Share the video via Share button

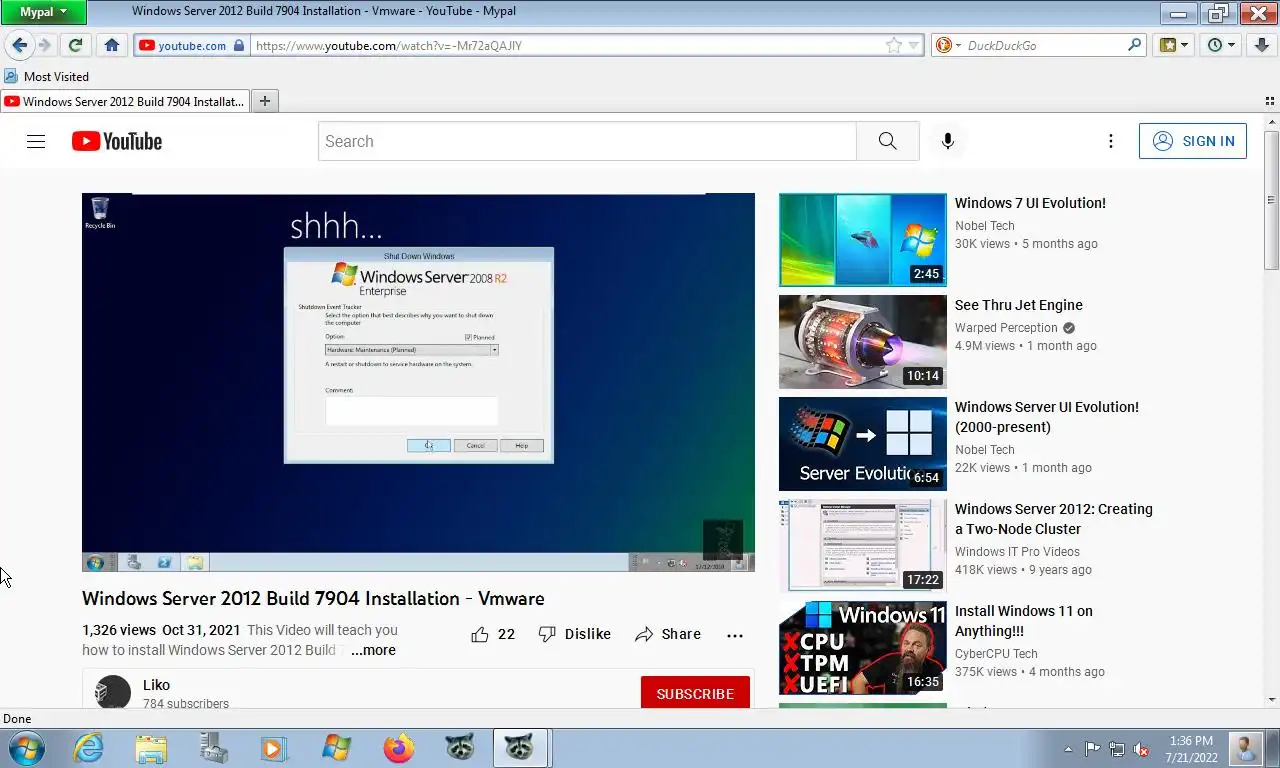[668, 634]
